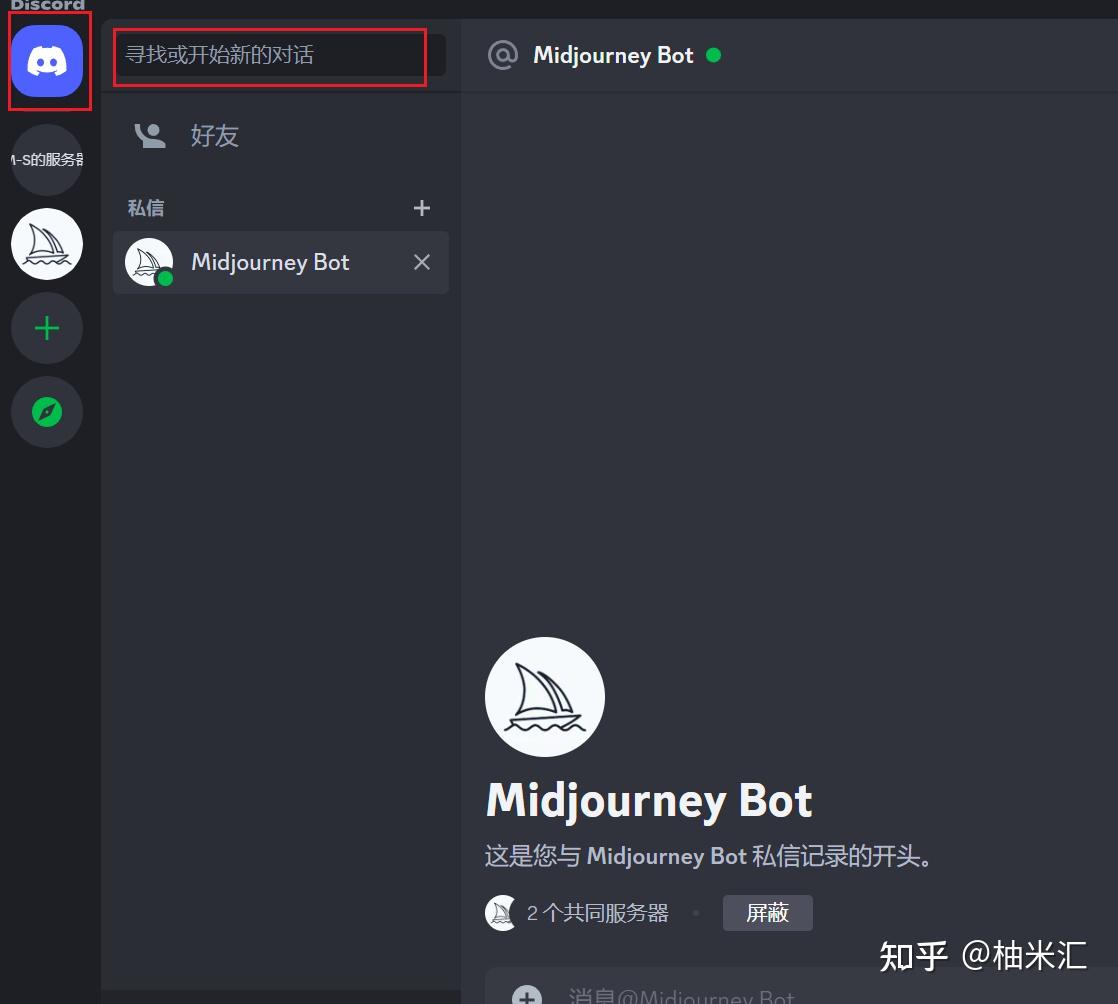Select the Midjourney Bot conversation in the DM list

pyautogui.click(x=270, y=262)
